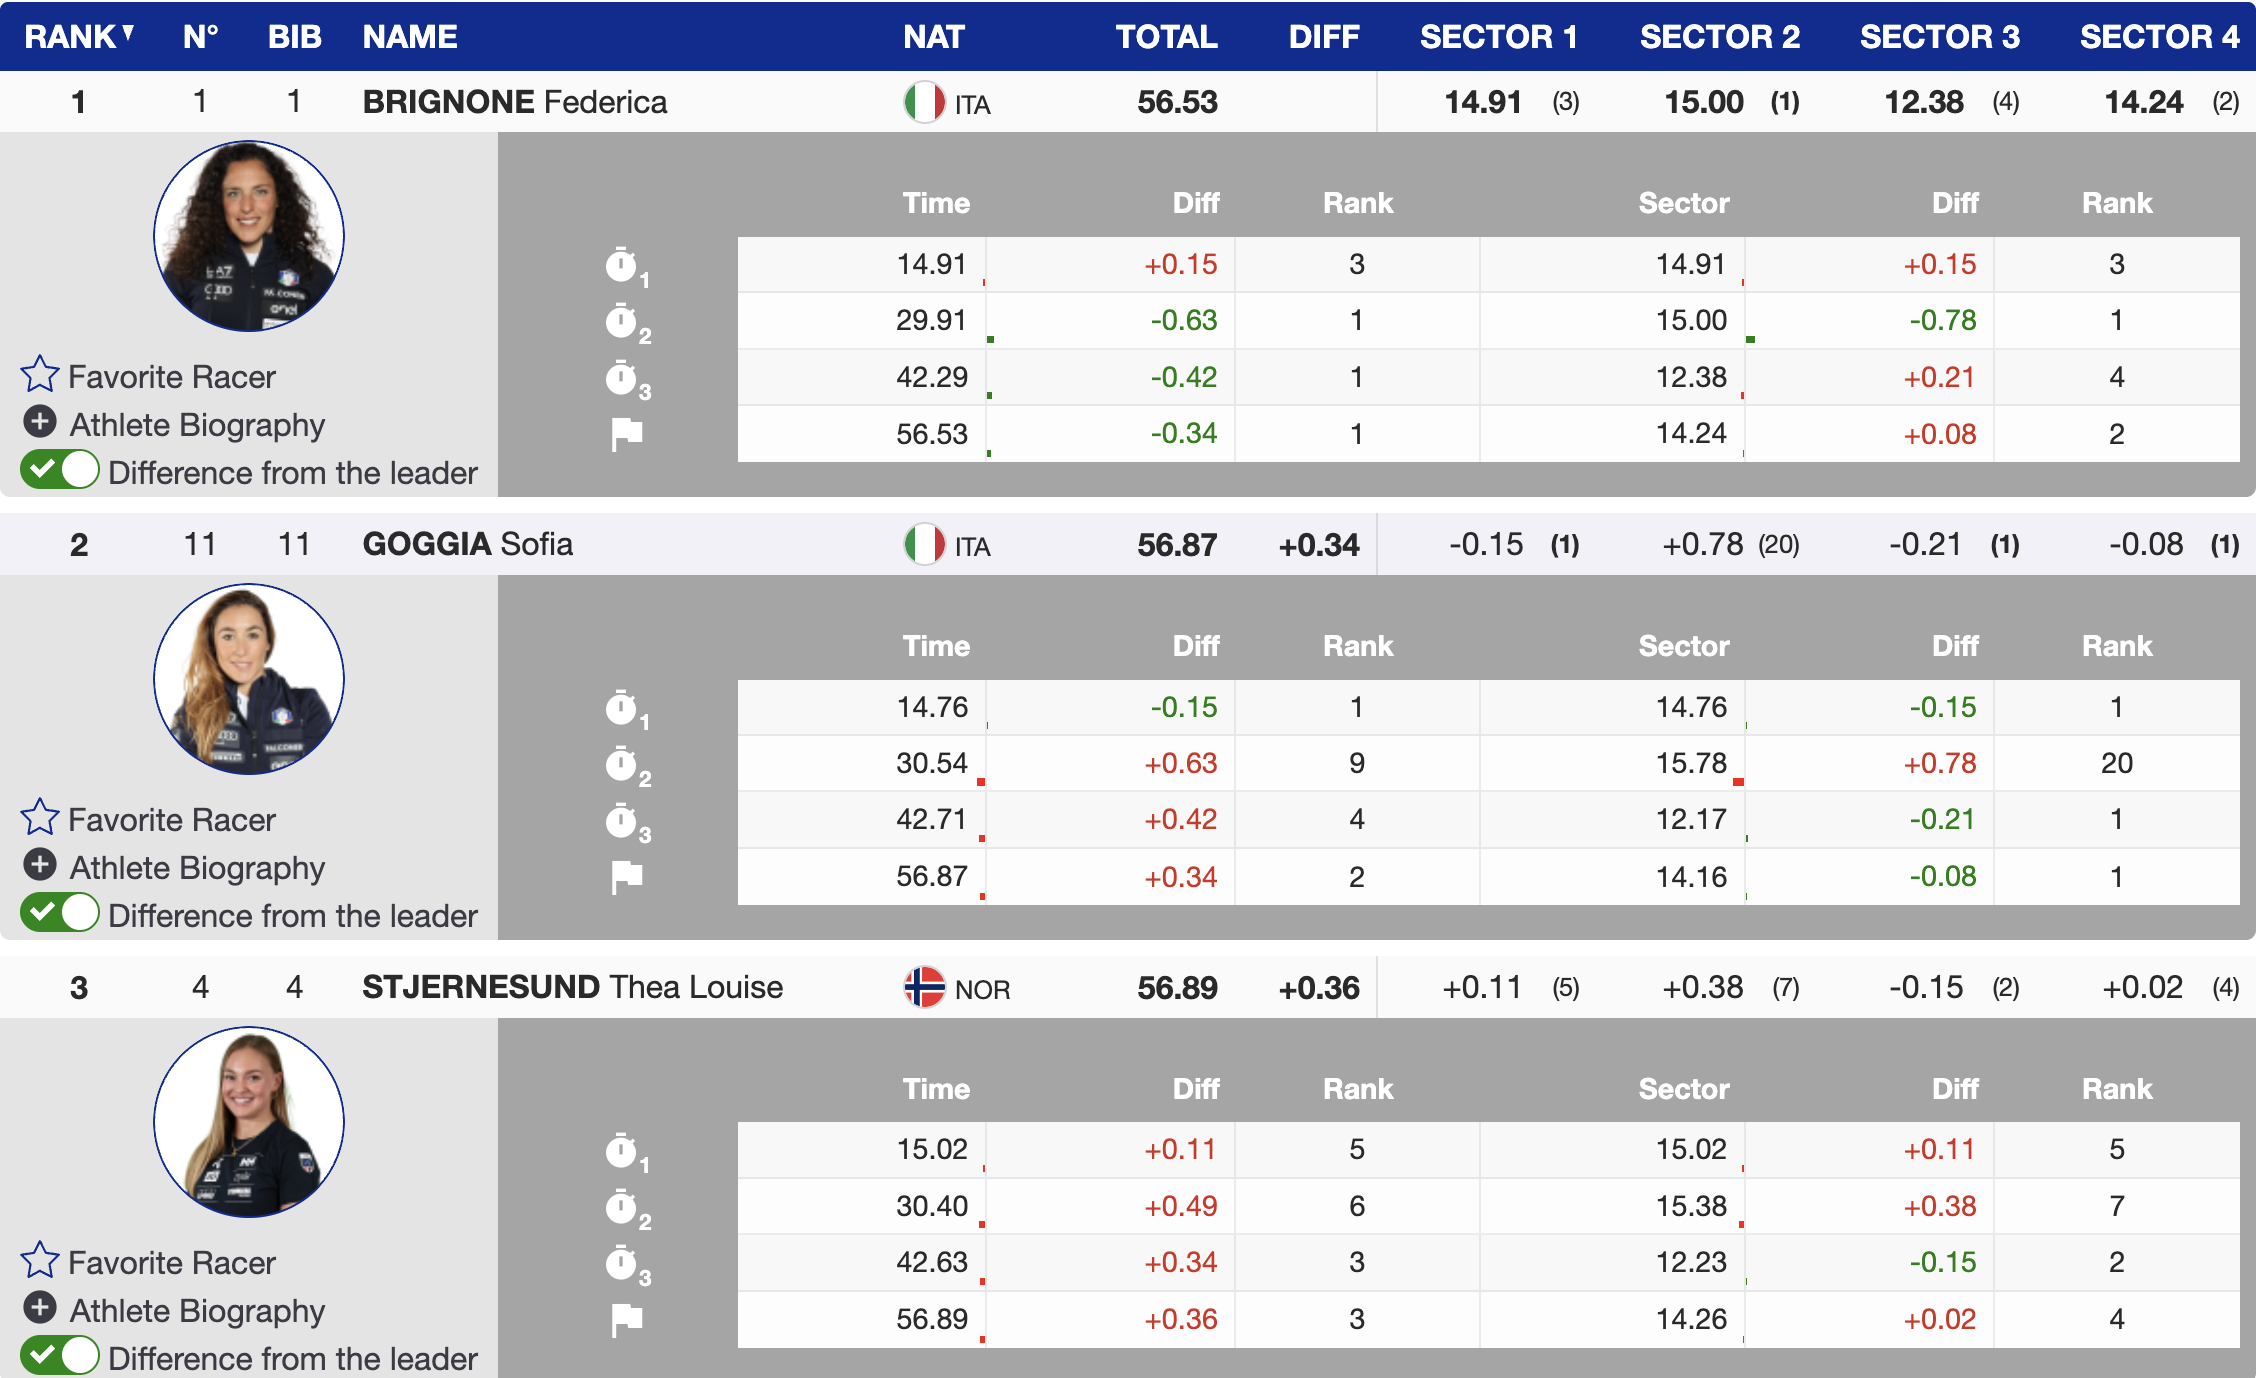The image size is (2256, 1378).
Task: Click the finish flag icon in Brignone's panel
Action: [626, 434]
